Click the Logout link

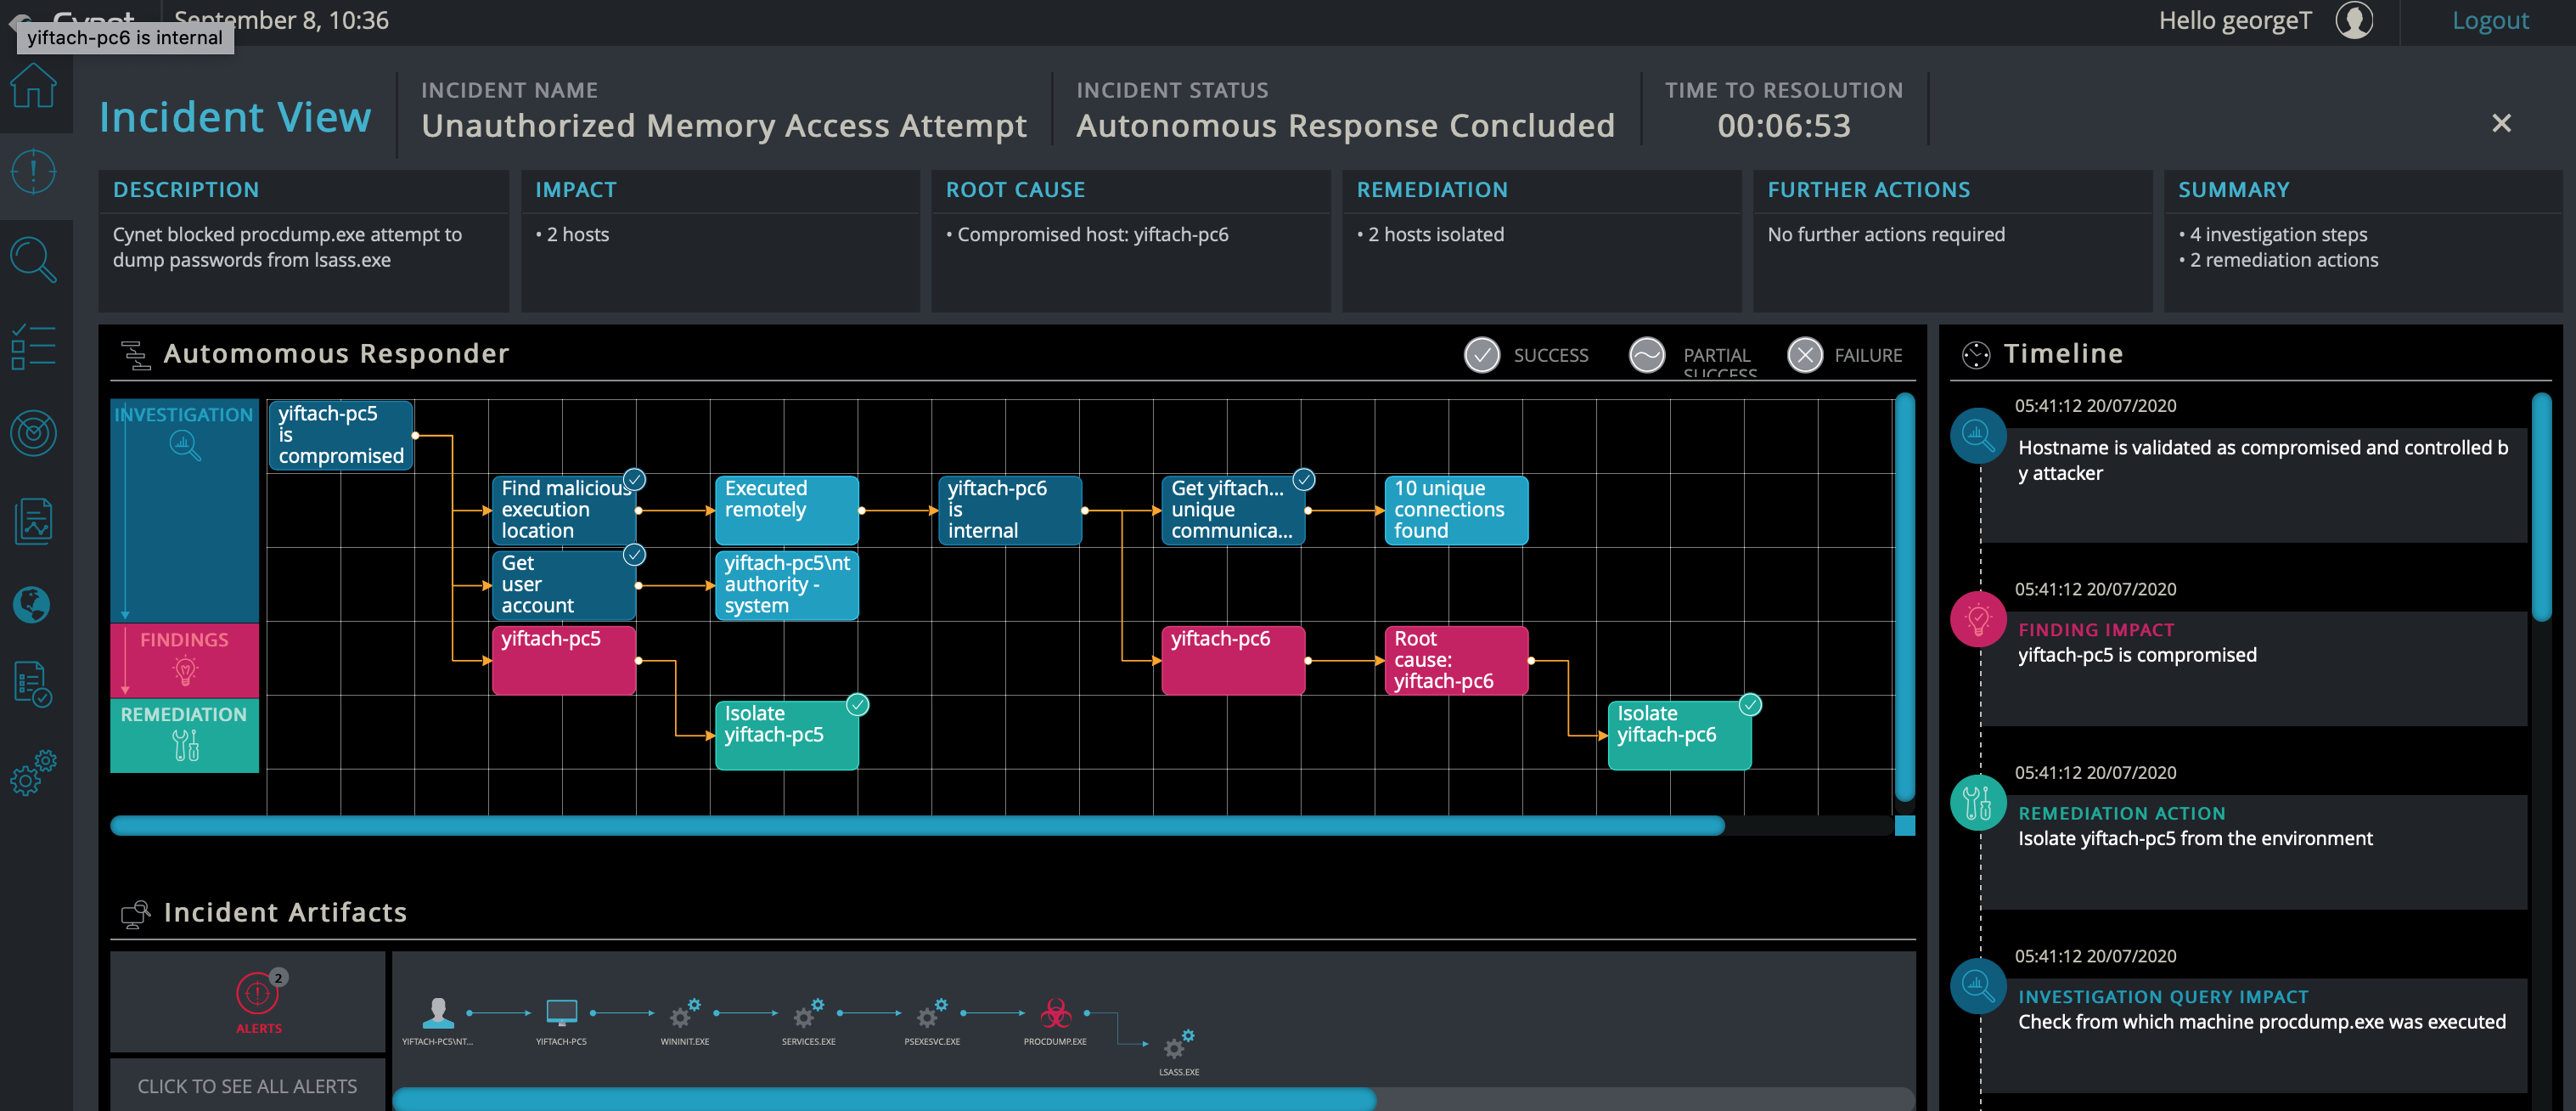2489,21
